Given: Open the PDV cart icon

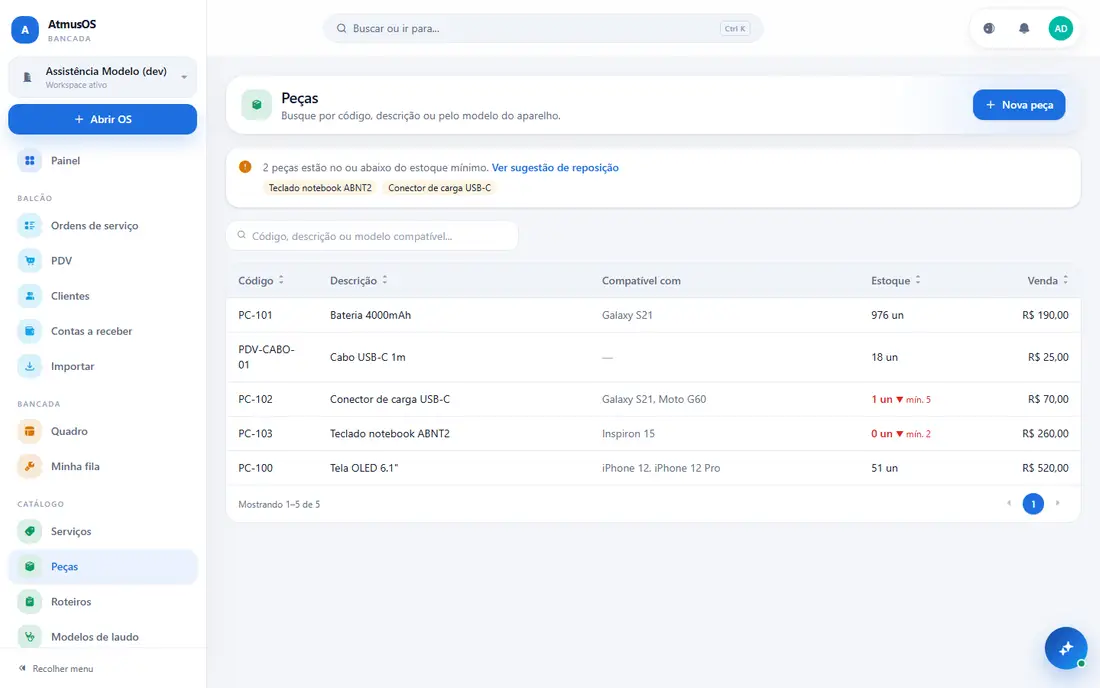Looking at the screenshot, I should [29, 261].
